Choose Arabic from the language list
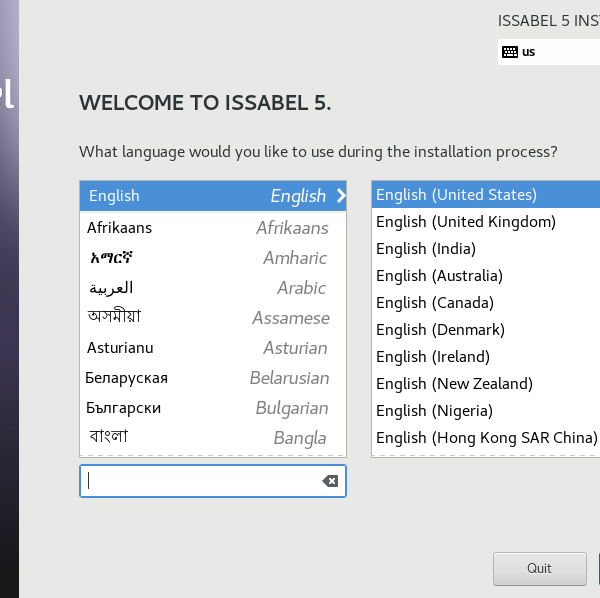600x598 pixels. tap(212, 288)
